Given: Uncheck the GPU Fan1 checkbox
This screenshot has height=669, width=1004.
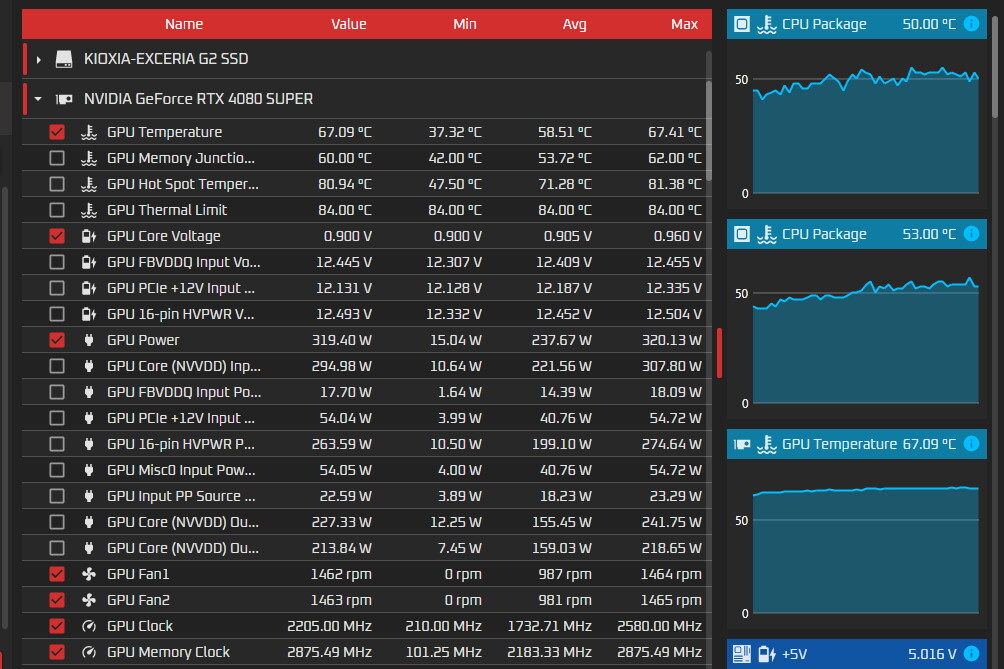Looking at the screenshot, I should coord(57,574).
